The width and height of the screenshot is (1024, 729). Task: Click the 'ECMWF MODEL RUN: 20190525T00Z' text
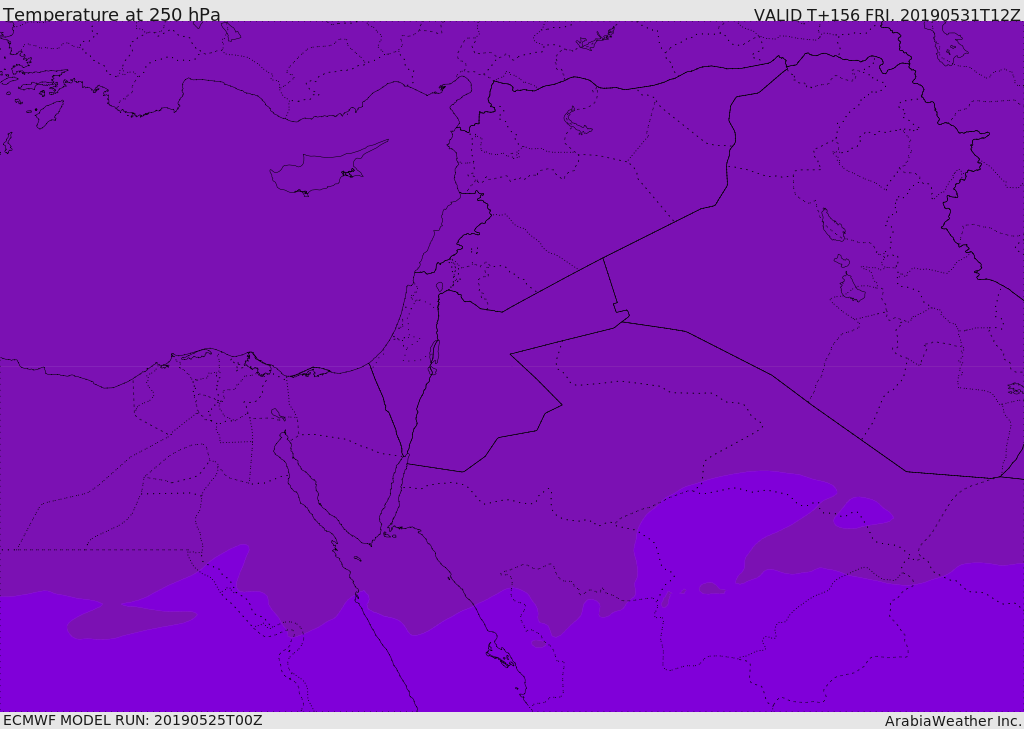(x=133, y=720)
